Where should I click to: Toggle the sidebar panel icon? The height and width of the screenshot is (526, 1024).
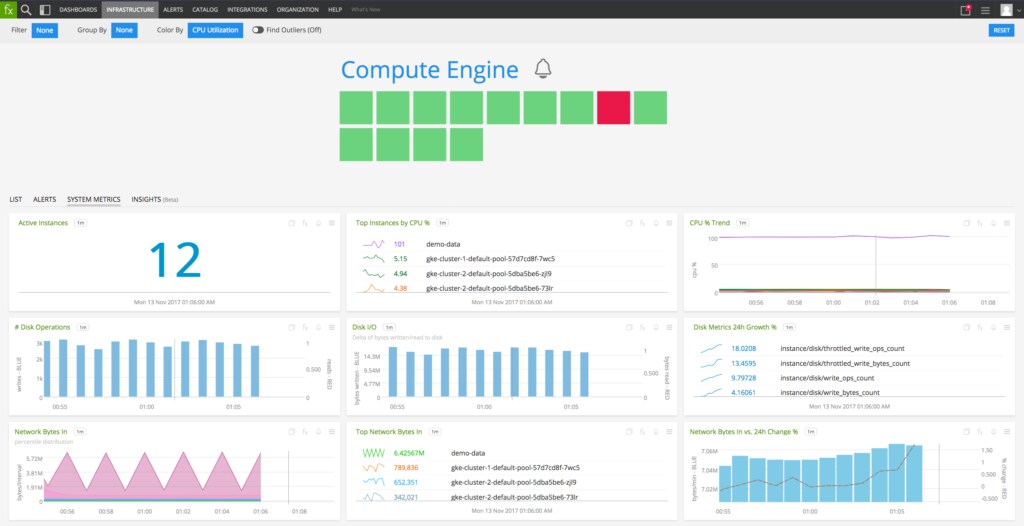pos(45,10)
